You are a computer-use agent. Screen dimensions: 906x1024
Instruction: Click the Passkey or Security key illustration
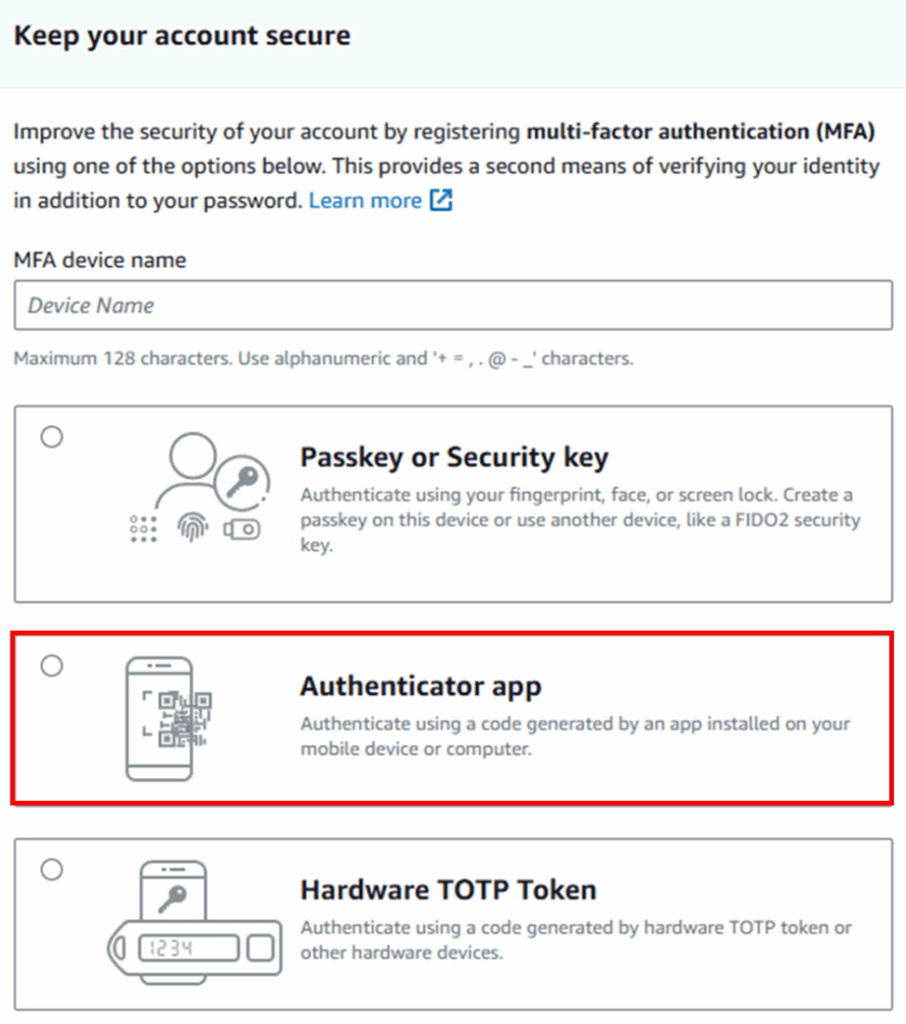(200, 488)
